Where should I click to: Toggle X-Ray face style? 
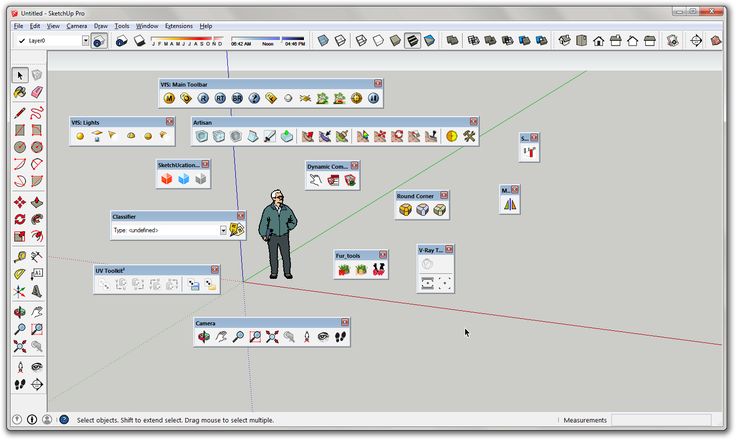pos(323,41)
